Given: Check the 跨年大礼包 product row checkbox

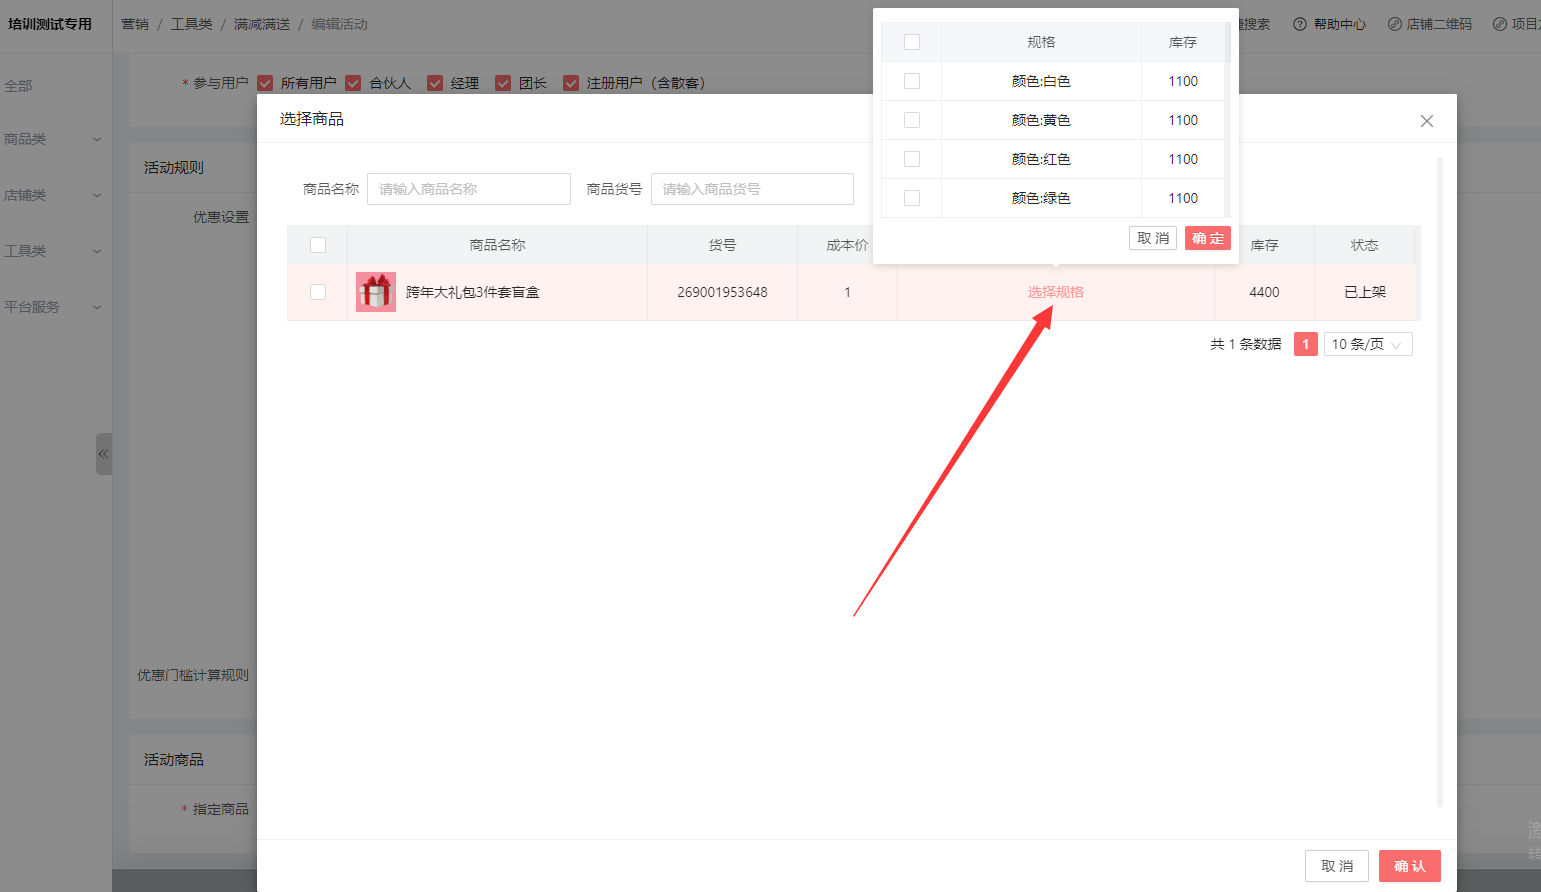Looking at the screenshot, I should tap(318, 292).
